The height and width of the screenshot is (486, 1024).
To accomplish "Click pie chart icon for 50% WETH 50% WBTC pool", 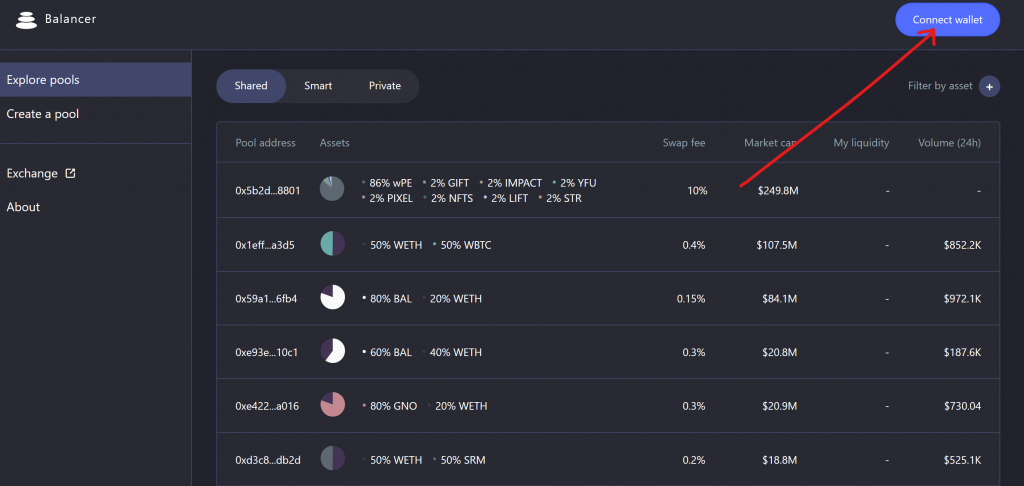I will 332,244.
